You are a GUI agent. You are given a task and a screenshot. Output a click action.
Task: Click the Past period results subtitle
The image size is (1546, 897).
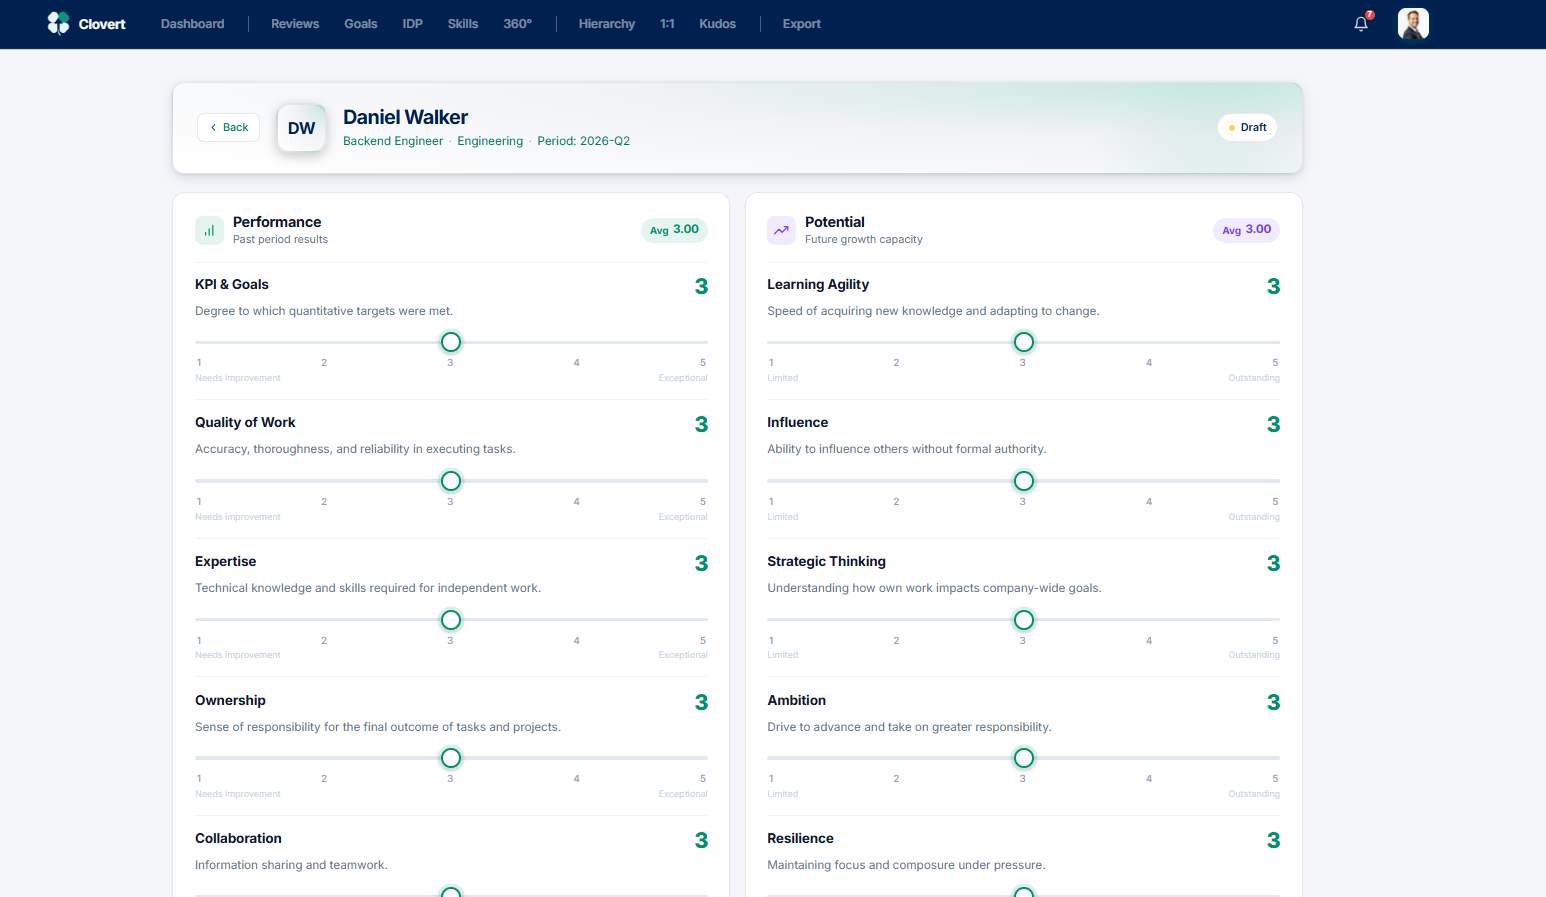coord(280,240)
